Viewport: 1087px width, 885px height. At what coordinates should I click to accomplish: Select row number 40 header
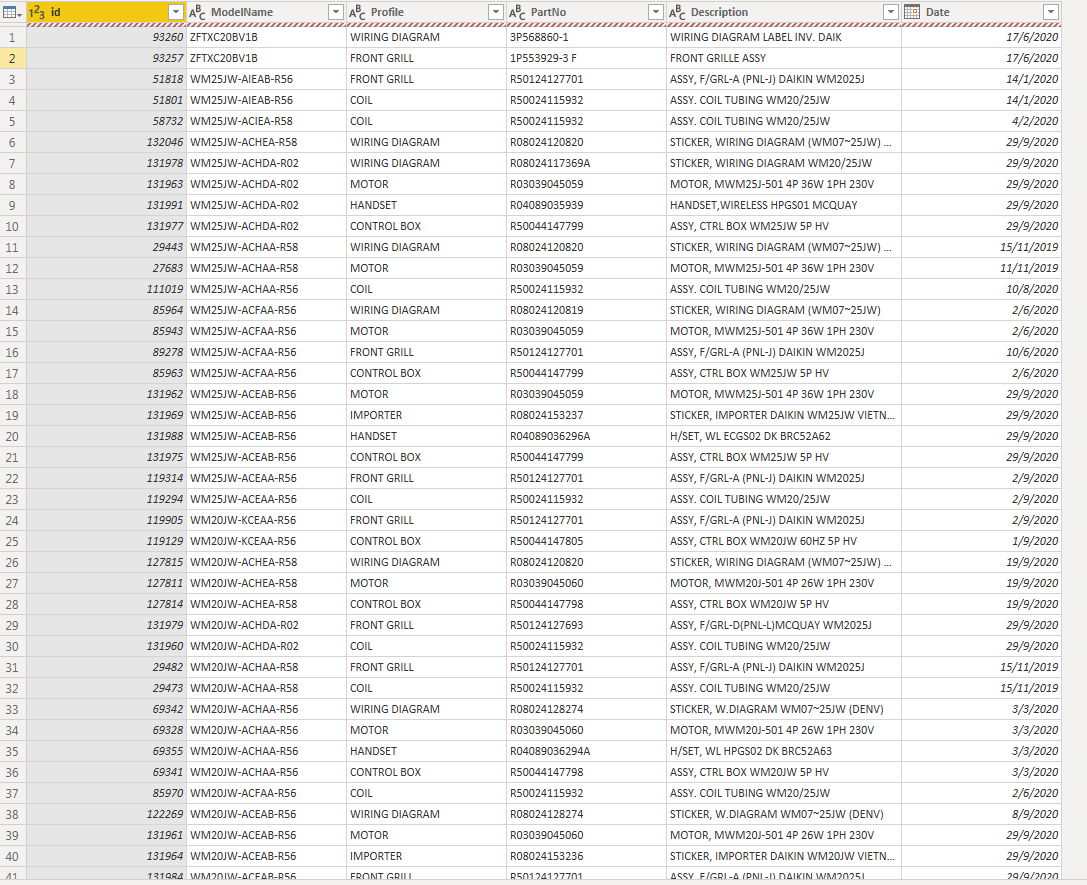[x=12, y=857]
